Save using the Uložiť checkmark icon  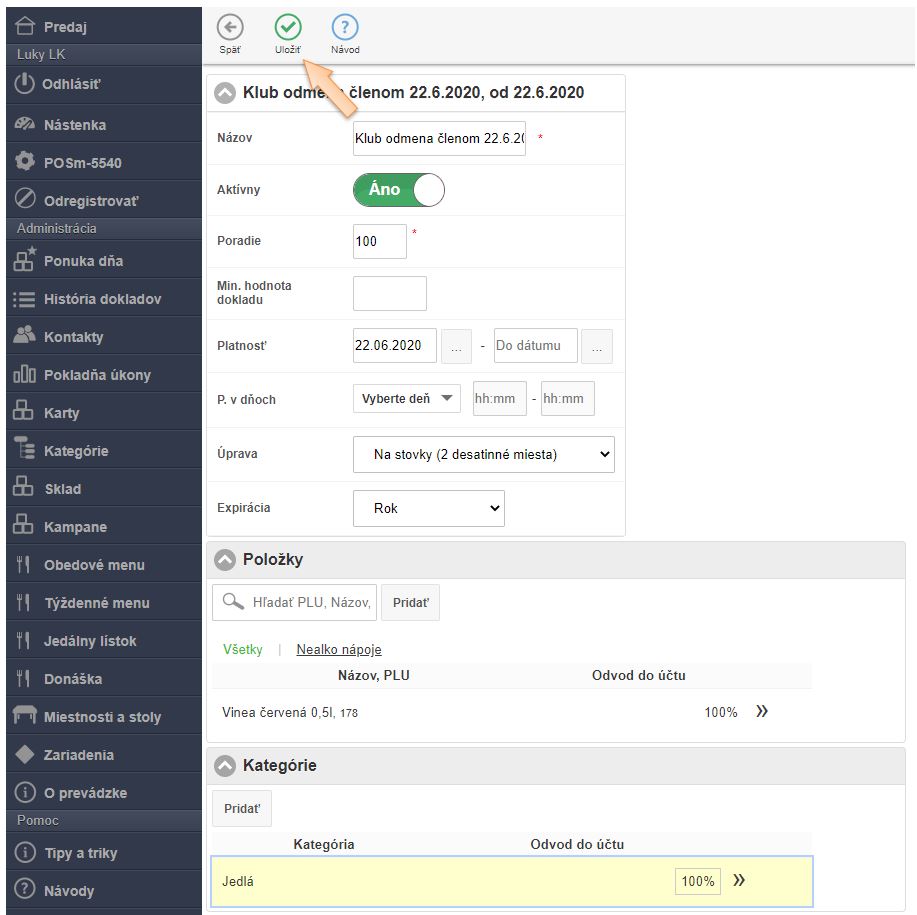coord(288,28)
